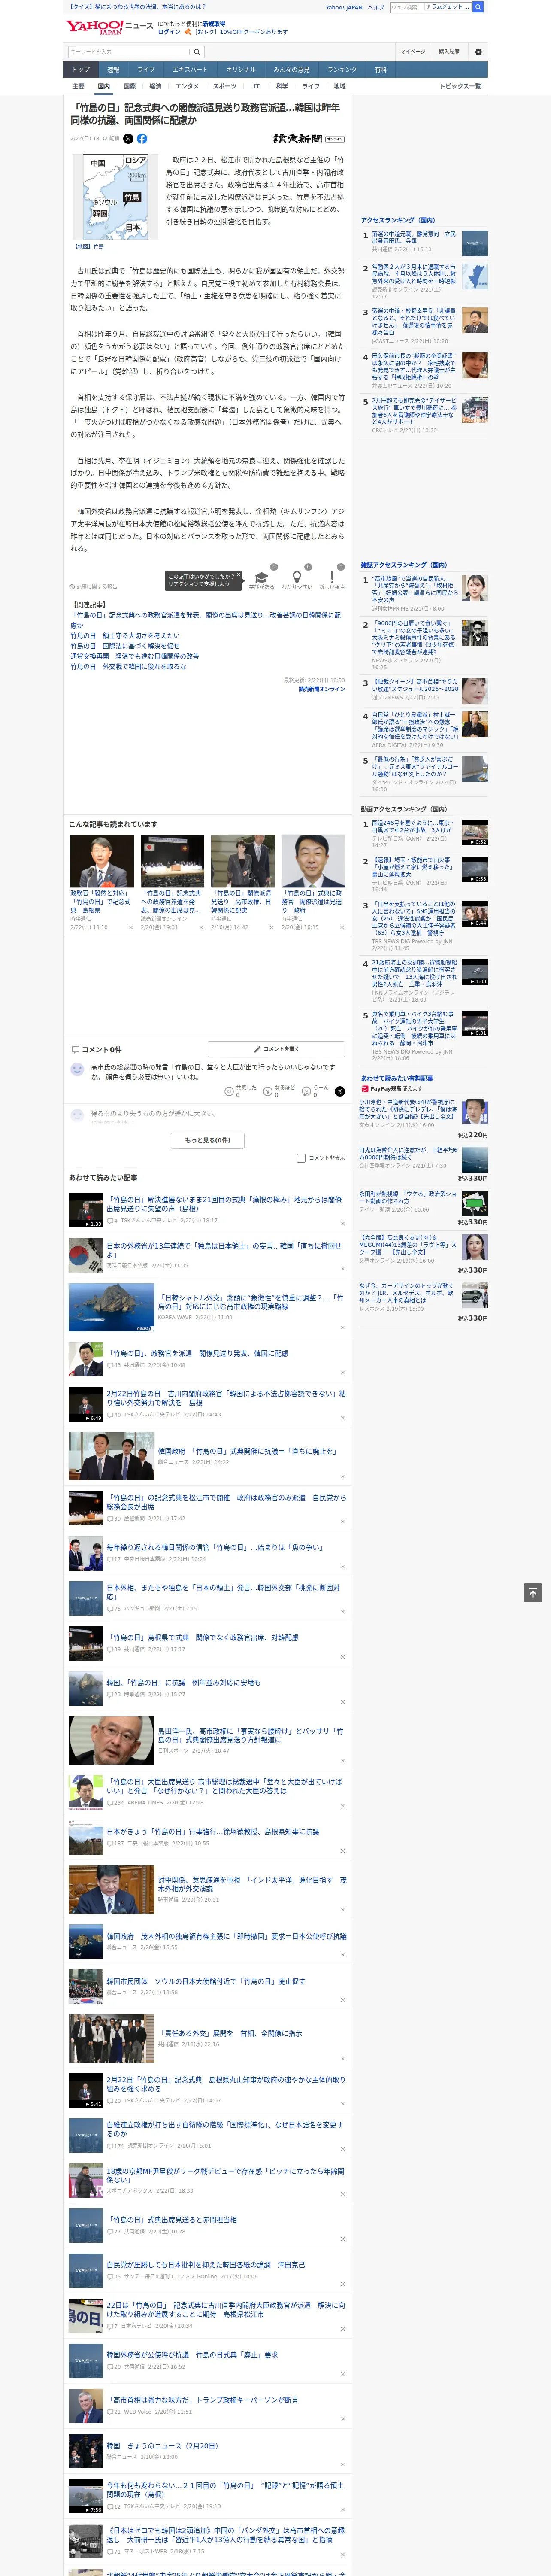Click 読売新聞オンライン source link
551x2576 pixels.
[321, 689]
